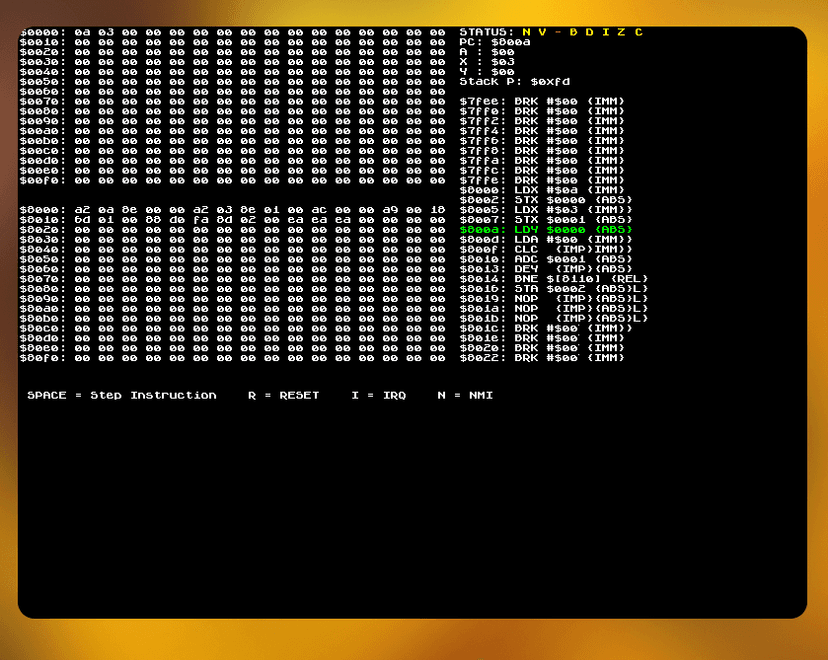The image size is (828, 660).
Task: Click the N flag in the STATUS line
Action: click(x=526, y=32)
